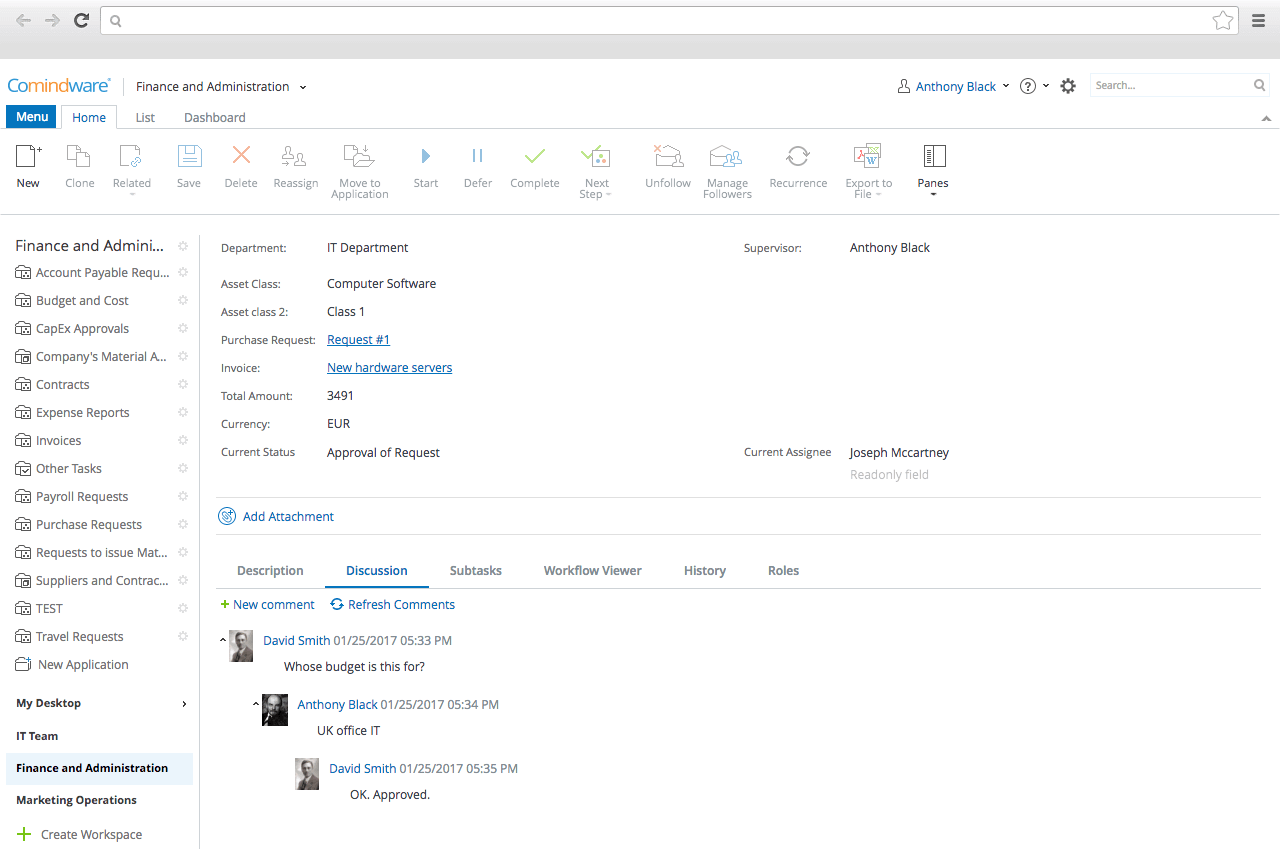Open the settings gear icon

click(1068, 86)
